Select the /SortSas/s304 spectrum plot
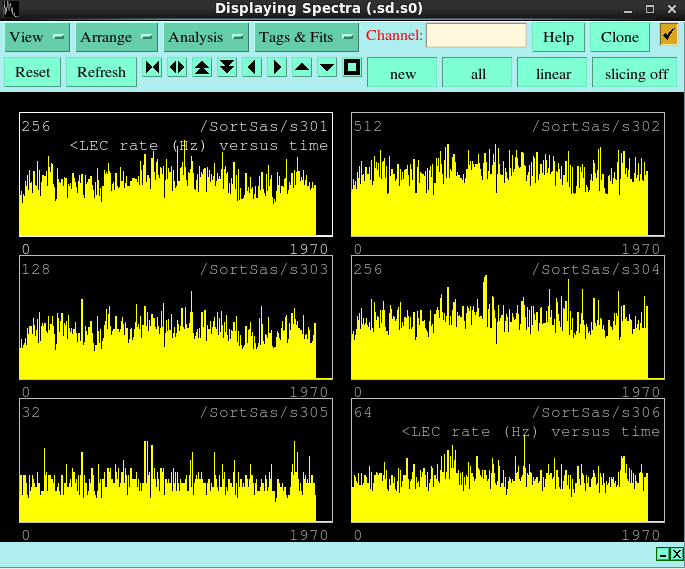Screen dimensions: 685x569 click(507, 319)
